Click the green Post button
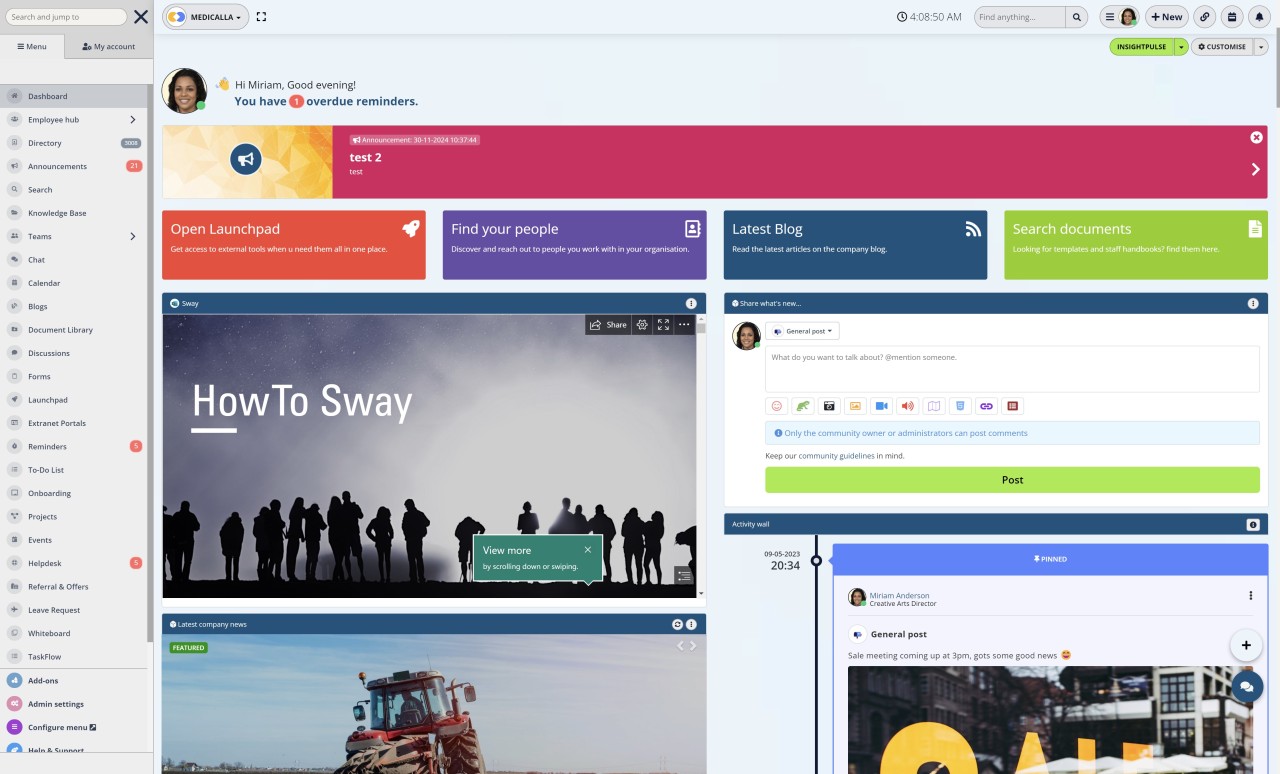Viewport: 1280px width, 774px height. [1012, 480]
